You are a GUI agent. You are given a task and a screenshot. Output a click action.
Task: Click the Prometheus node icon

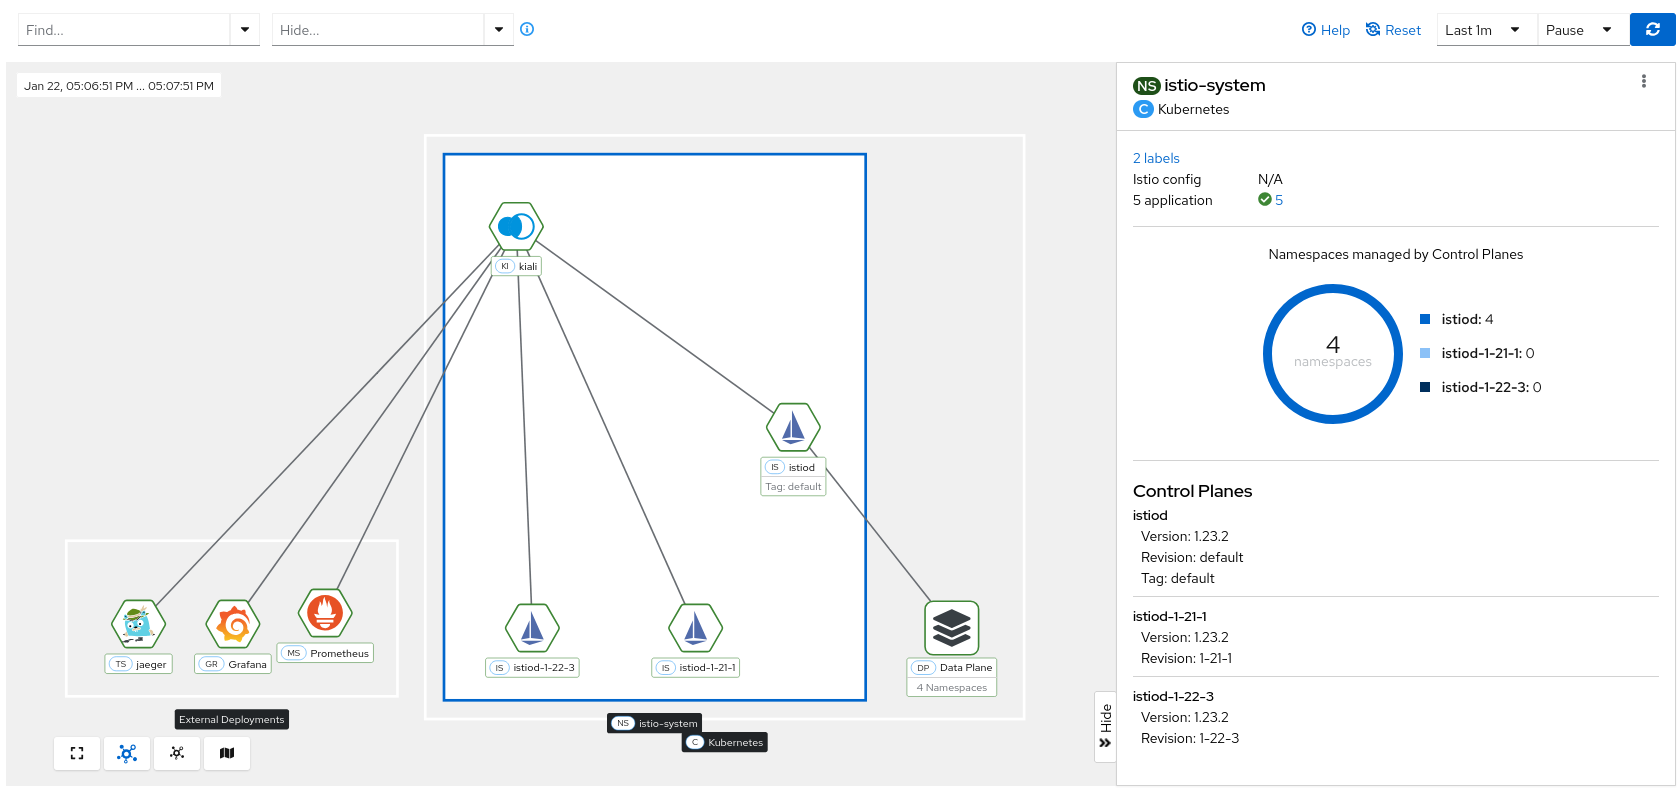325,613
